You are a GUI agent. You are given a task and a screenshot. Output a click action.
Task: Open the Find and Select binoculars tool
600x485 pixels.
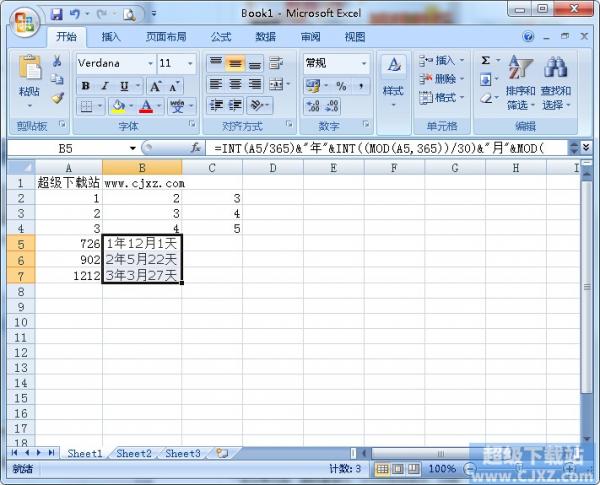[x=555, y=82]
